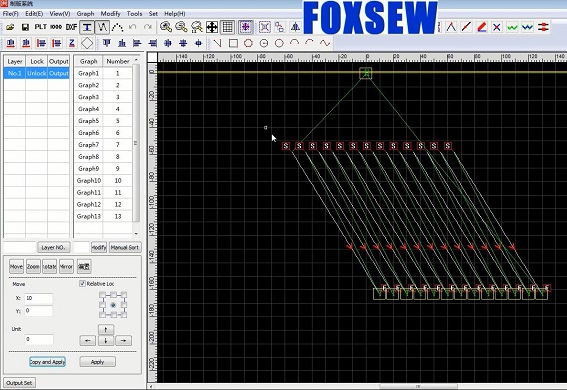Click the align left icon

pyautogui.click(x=137, y=43)
